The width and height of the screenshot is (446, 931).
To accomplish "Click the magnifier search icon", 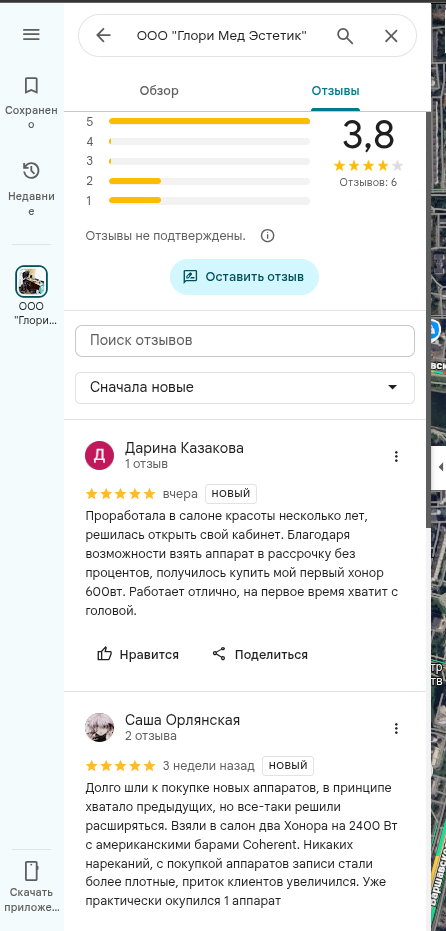I will click(x=345, y=36).
